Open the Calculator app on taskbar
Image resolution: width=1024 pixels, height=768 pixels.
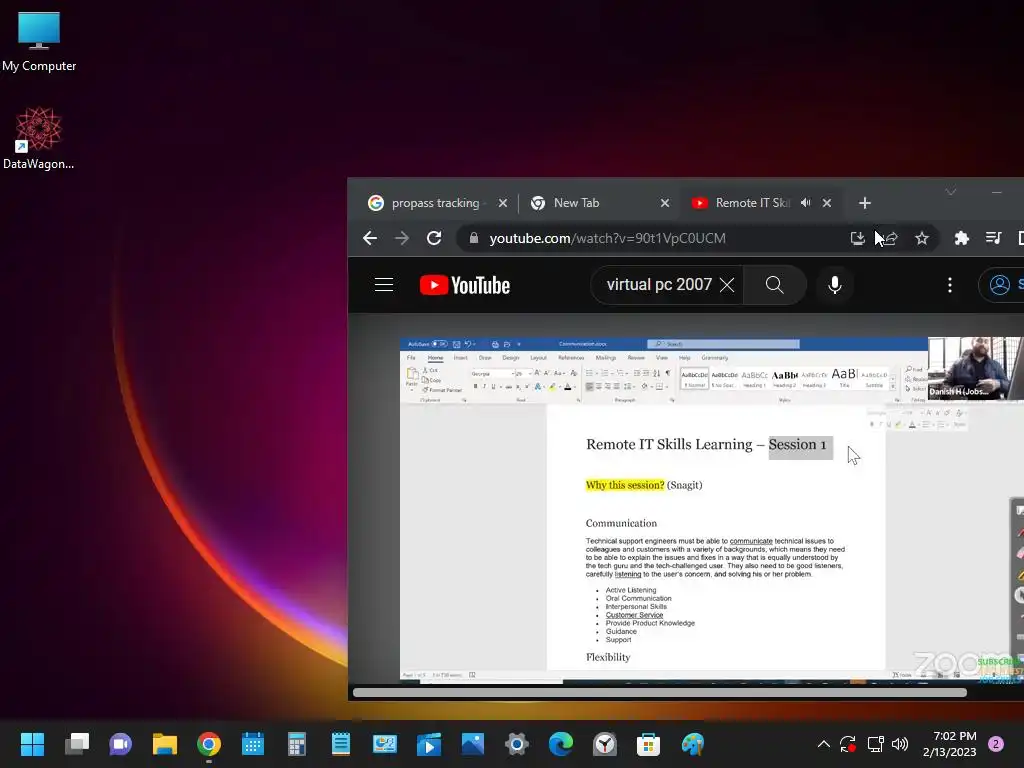click(297, 744)
